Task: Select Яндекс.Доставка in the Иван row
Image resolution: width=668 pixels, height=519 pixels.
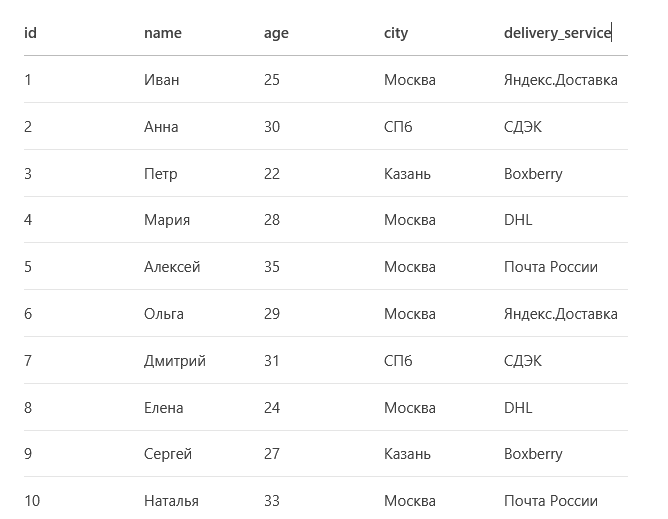Action: tap(561, 80)
